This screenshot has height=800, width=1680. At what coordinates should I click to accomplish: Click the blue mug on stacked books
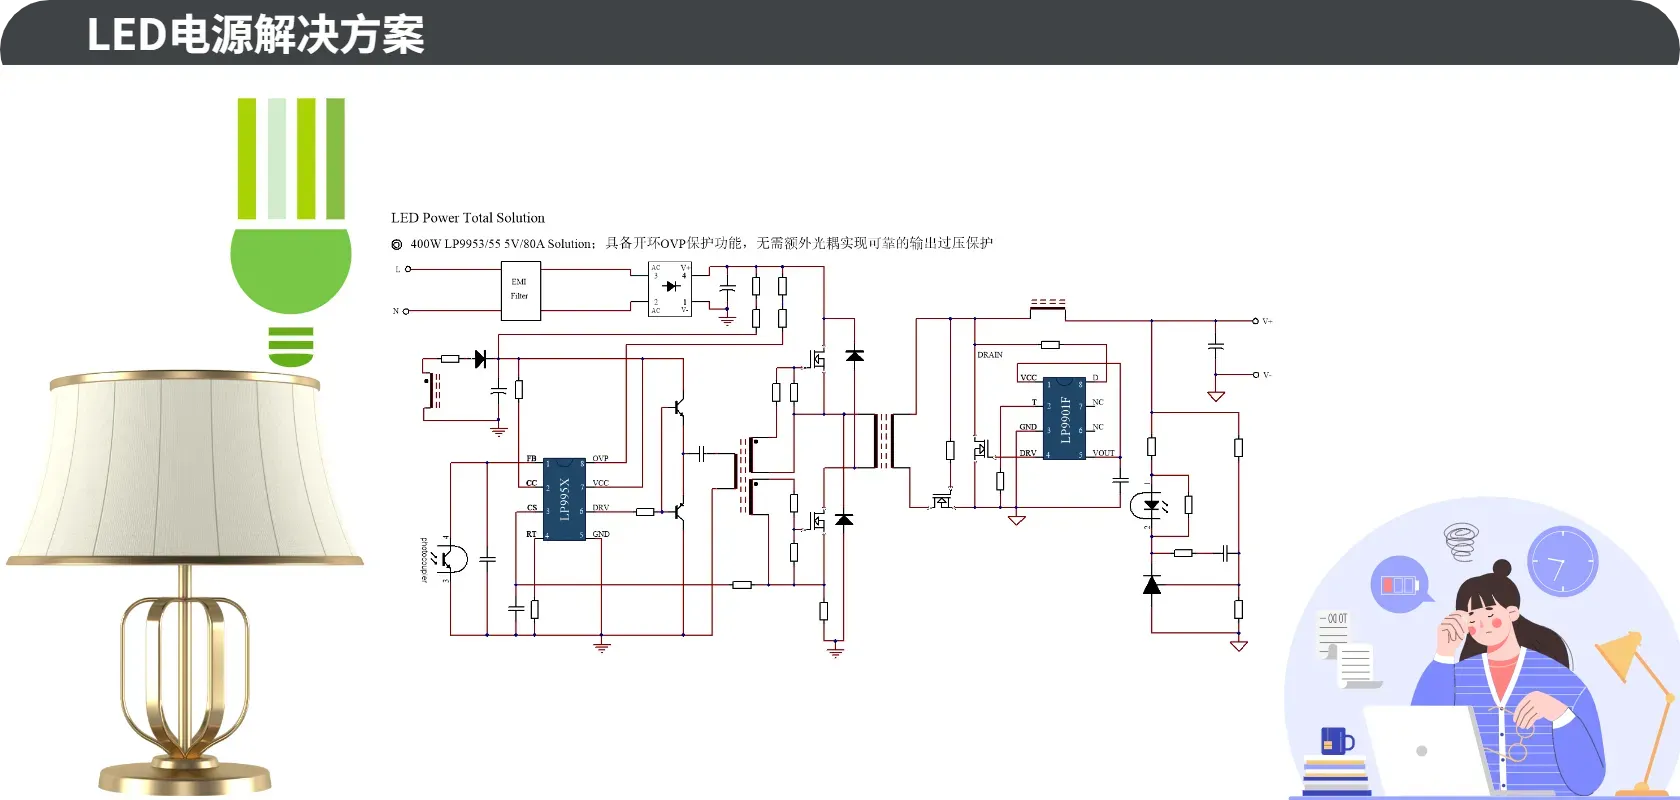pyautogui.click(x=1337, y=741)
